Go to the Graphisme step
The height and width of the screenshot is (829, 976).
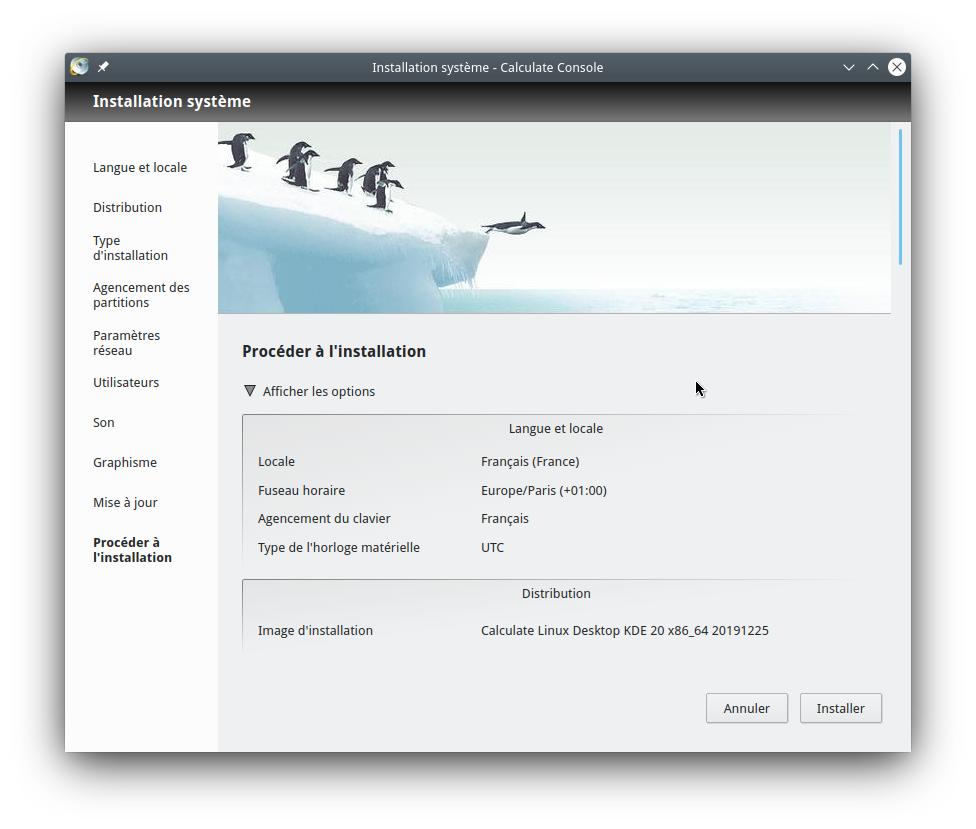point(125,462)
